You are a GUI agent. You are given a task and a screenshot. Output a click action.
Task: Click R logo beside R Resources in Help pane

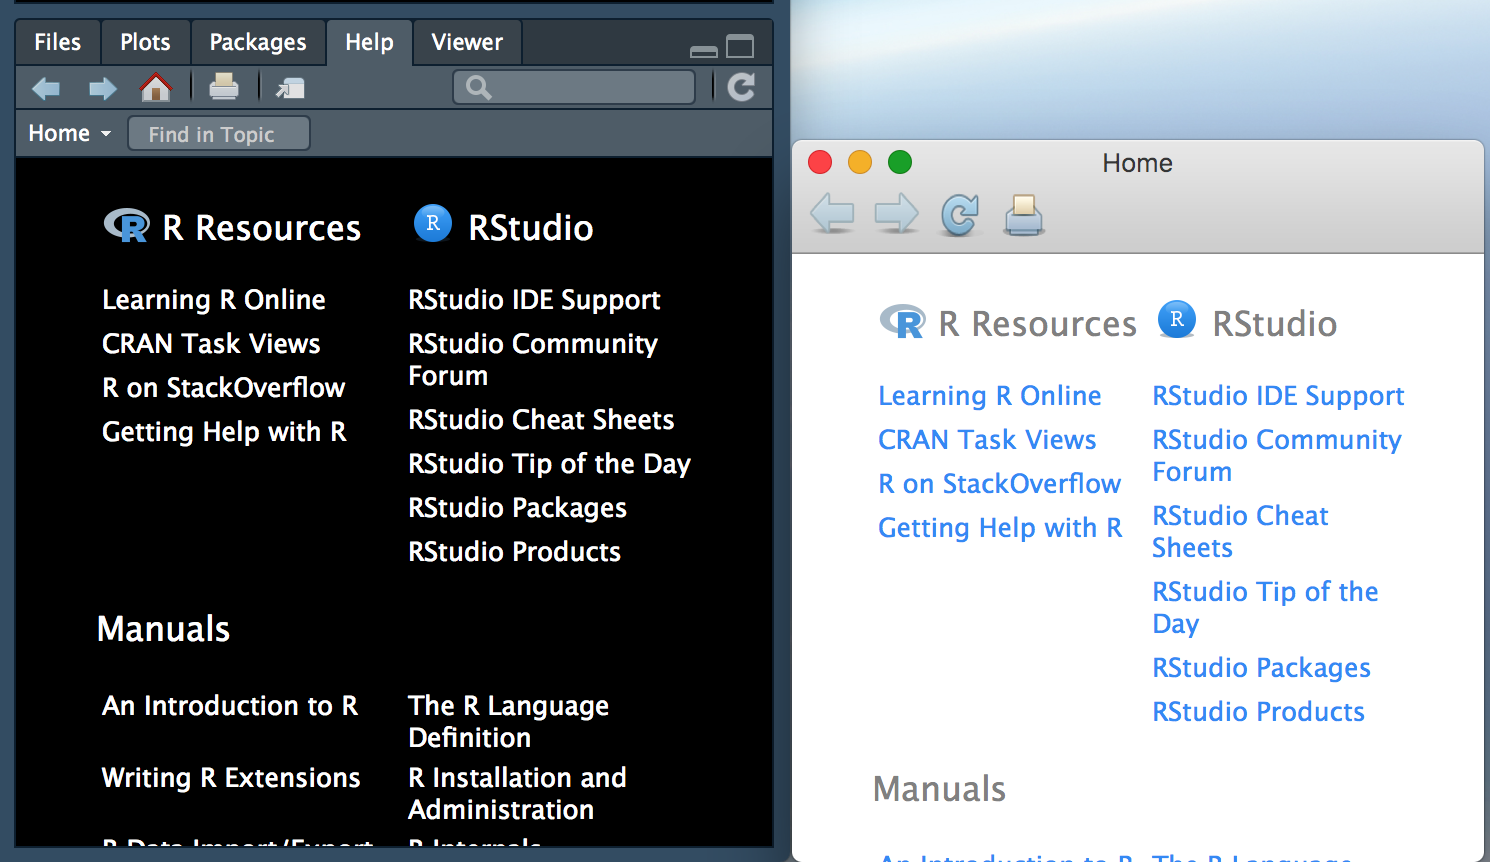point(127,225)
